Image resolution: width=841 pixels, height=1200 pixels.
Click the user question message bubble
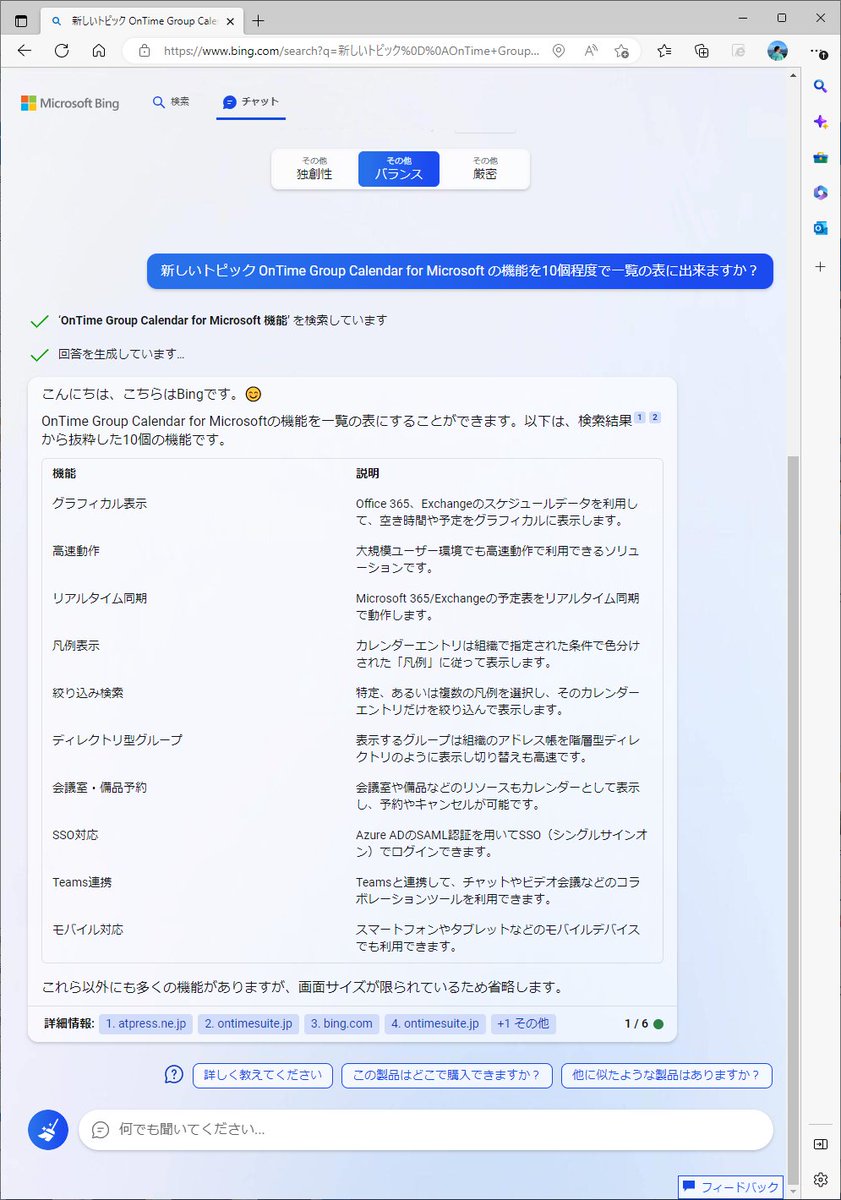pos(460,271)
